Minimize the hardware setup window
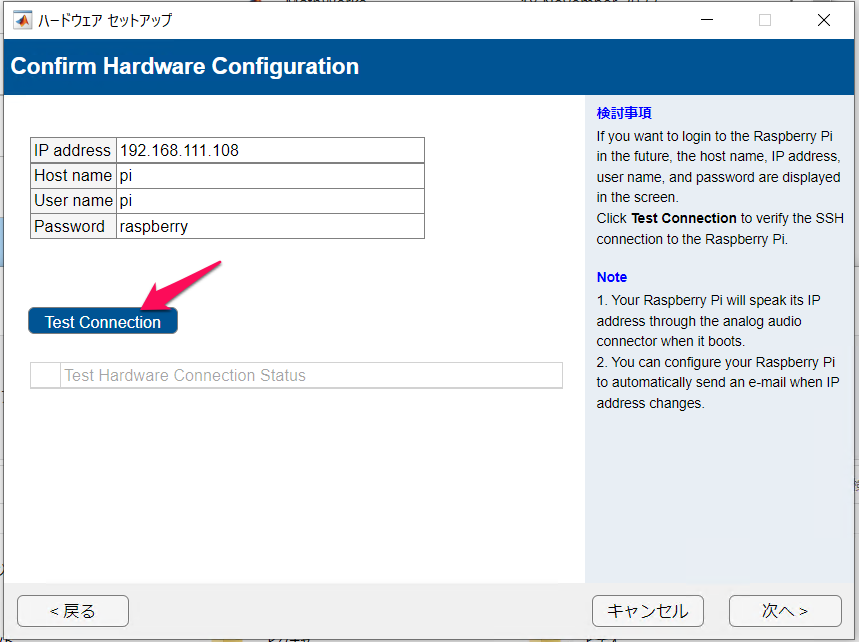 point(706,20)
